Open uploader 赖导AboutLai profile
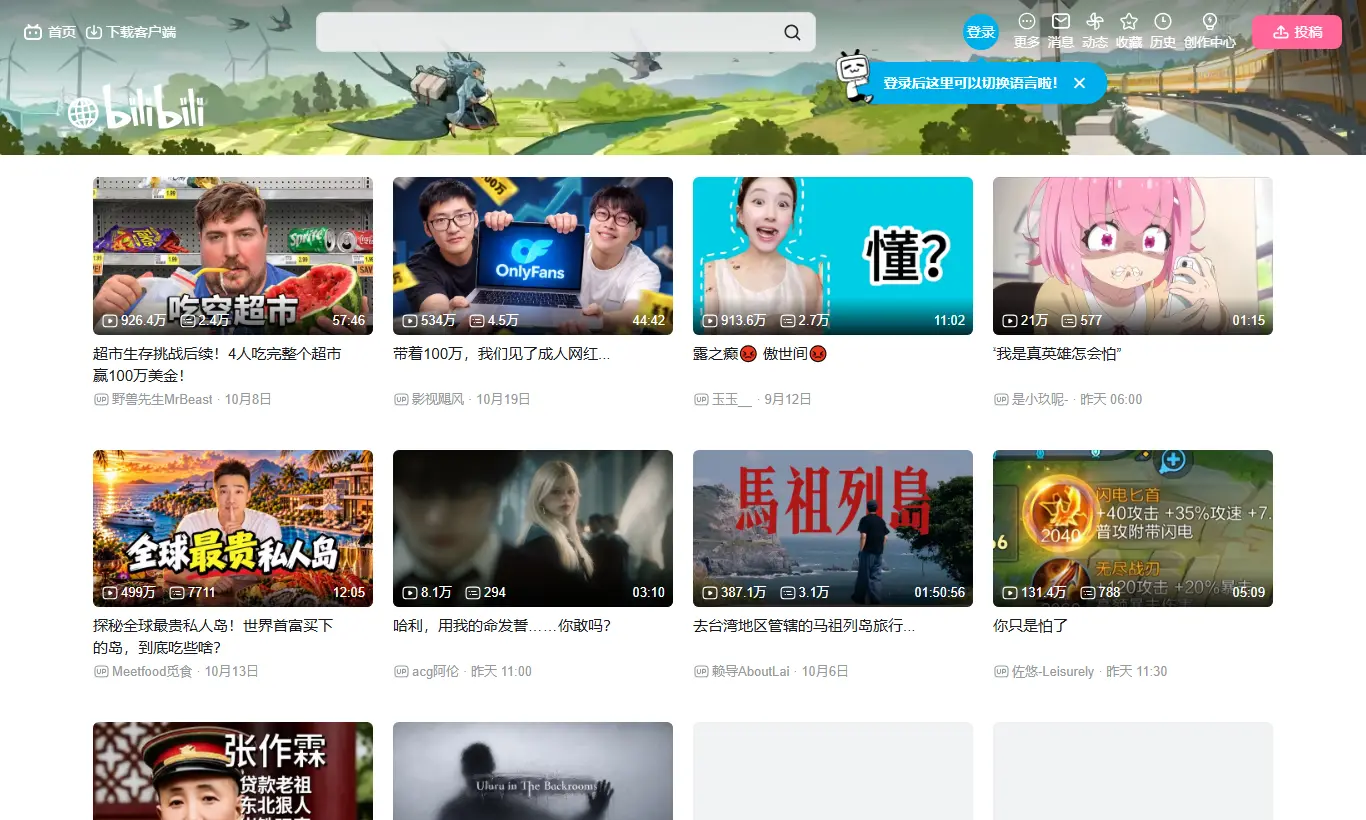The height and width of the screenshot is (820, 1366). pos(750,671)
